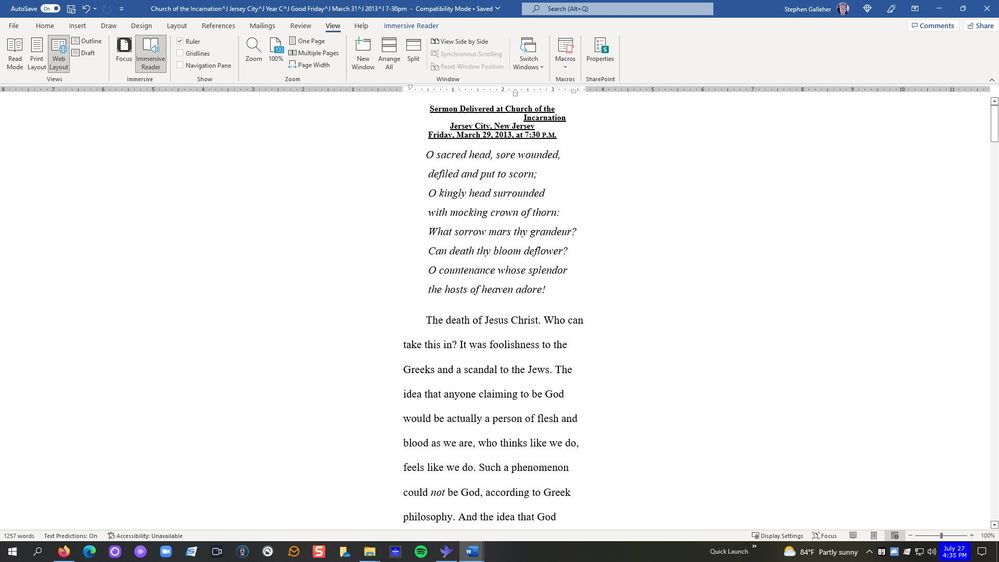Open Display Settings in status bar
This screenshot has height=562, width=999.
pos(777,536)
